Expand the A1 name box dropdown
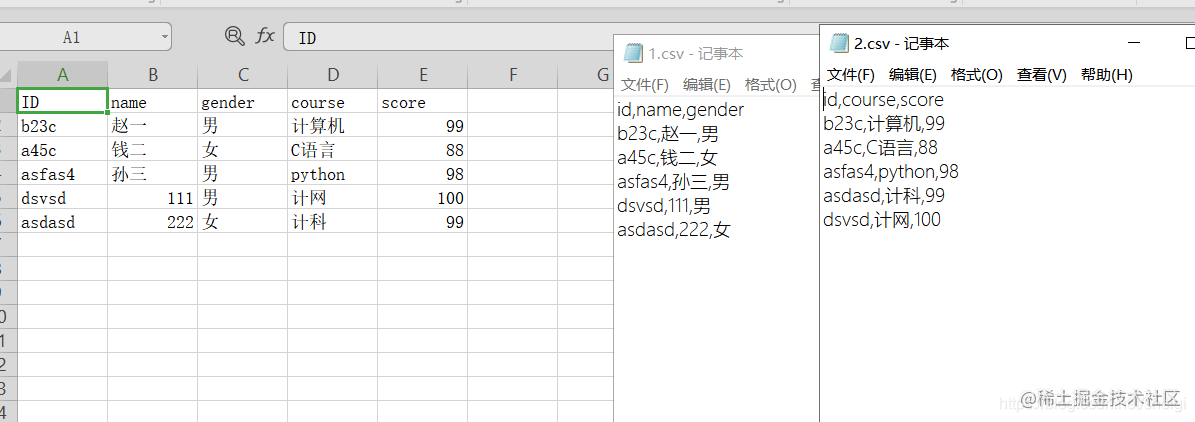This screenshot has width=1195, height=422. click(164, 38)
